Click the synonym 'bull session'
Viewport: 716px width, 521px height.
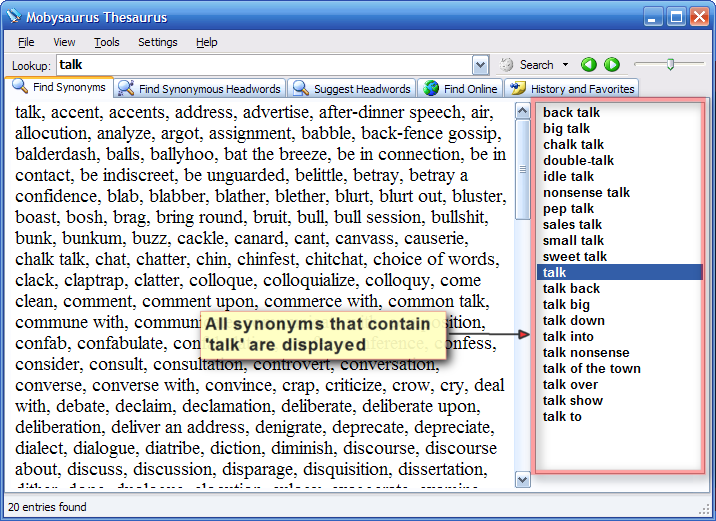pos(378,217)
